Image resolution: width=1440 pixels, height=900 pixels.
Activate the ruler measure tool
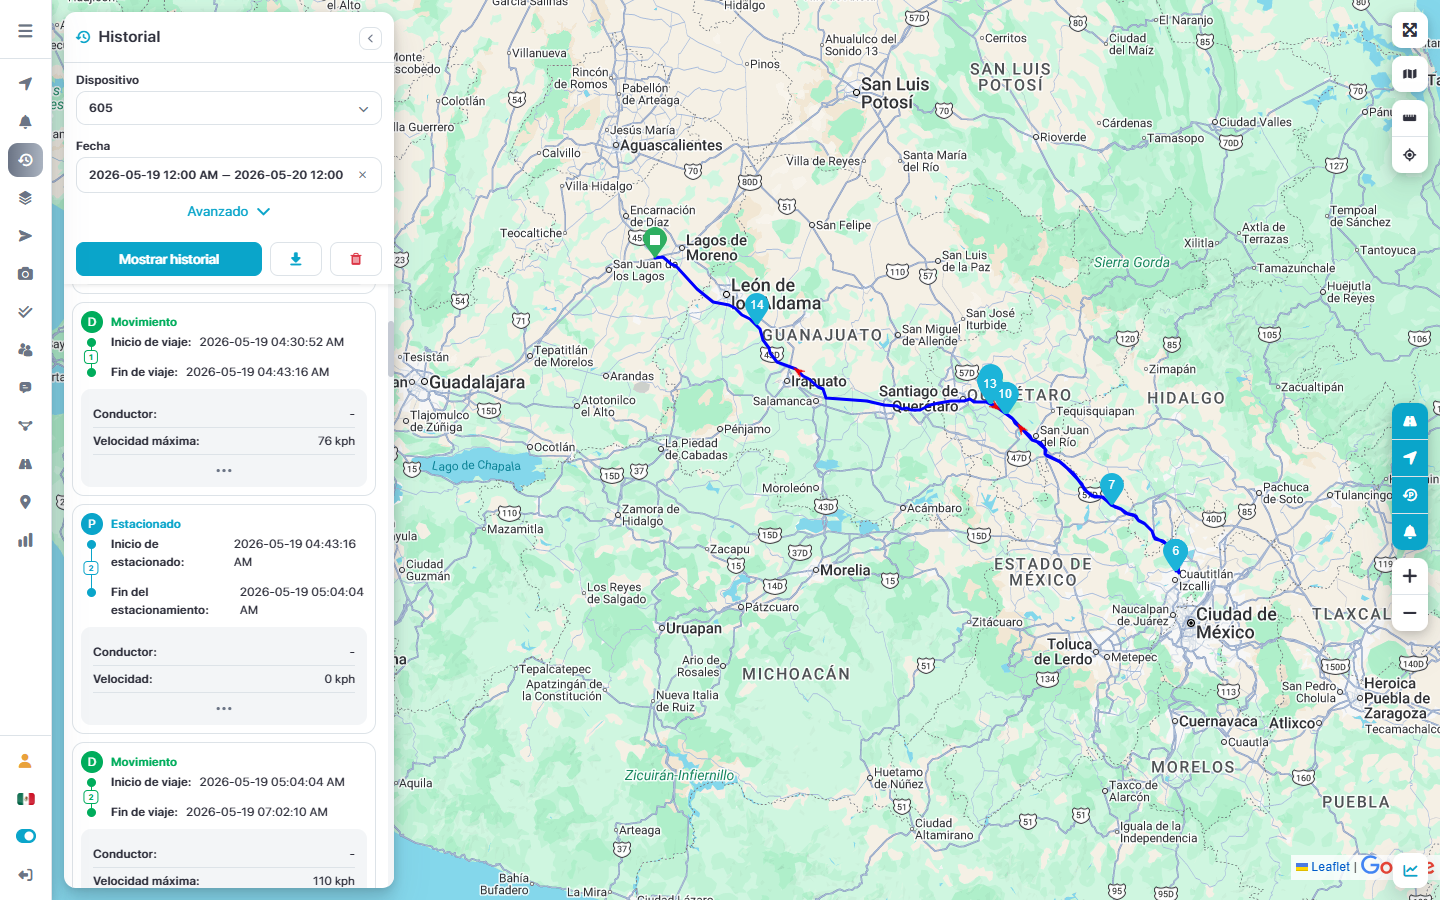pos(1410,117)
